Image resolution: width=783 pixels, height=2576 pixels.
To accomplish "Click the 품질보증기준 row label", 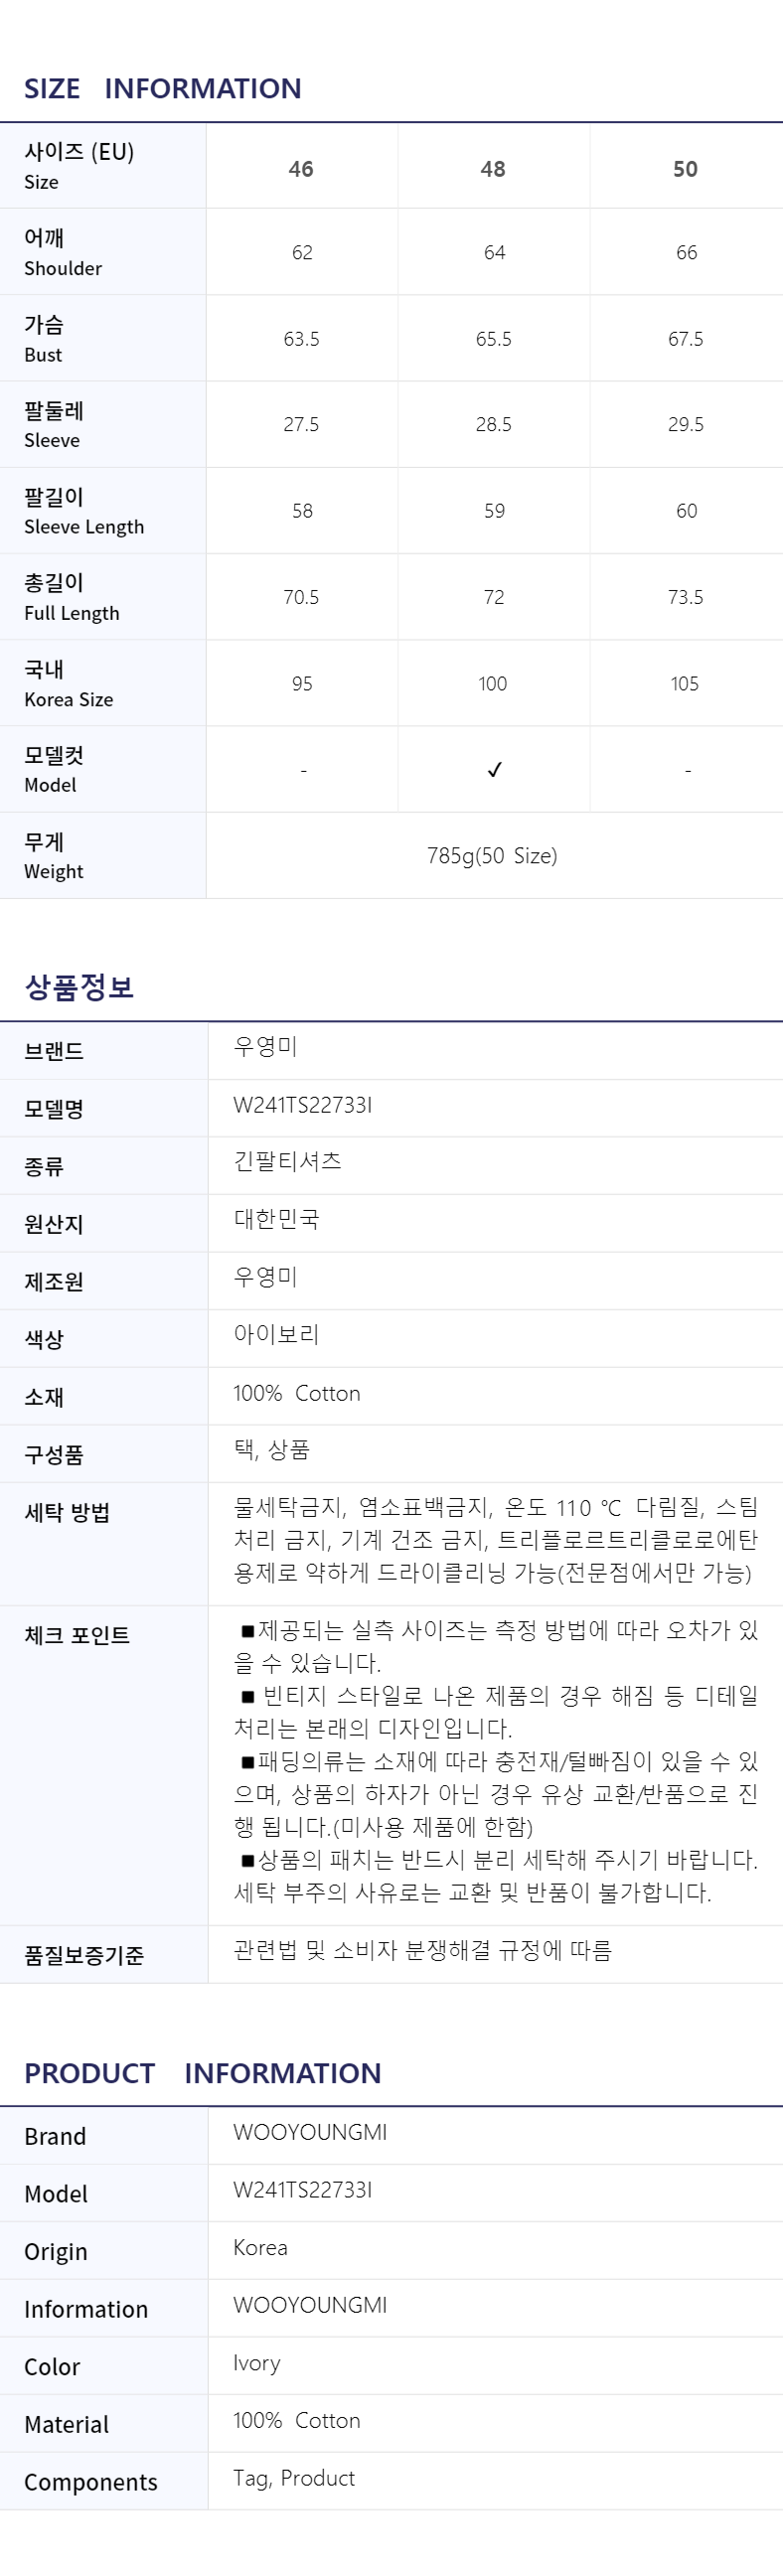I will tap(84, 1955).
